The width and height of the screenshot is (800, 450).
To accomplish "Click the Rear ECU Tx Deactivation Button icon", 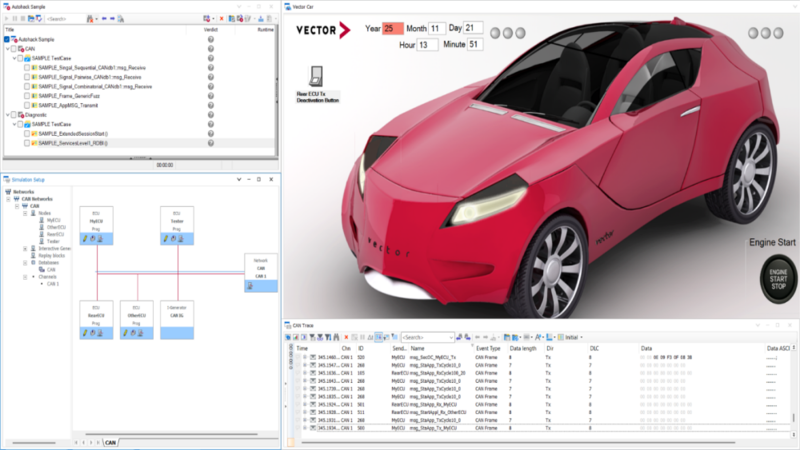I will [x=318, y=75].
